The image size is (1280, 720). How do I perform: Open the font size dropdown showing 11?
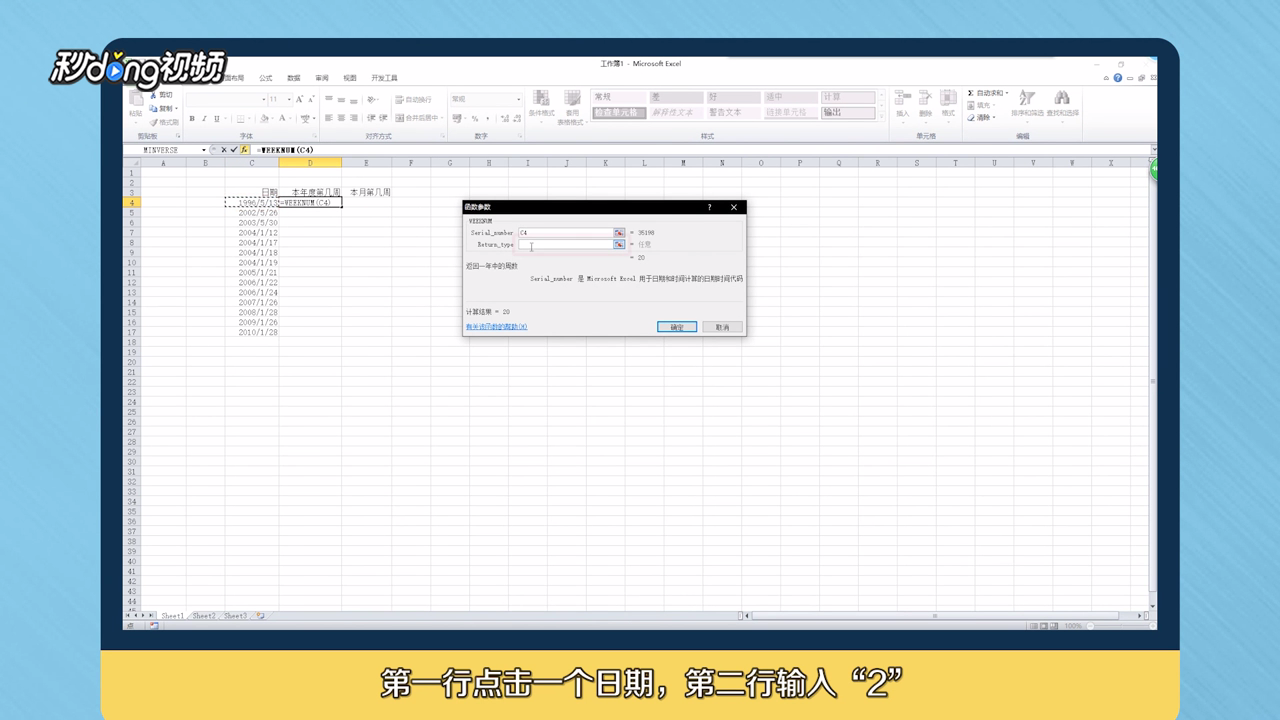(x=289, y=99)
